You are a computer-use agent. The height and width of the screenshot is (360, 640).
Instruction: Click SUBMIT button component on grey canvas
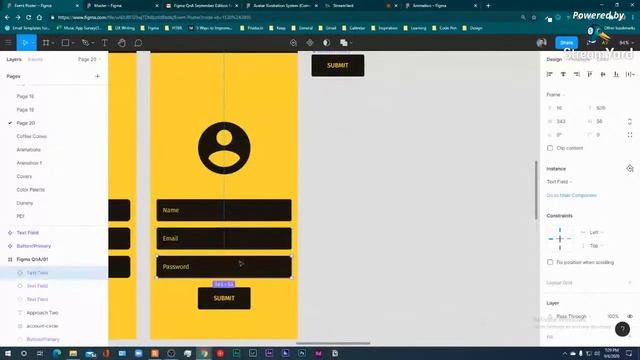338,65
